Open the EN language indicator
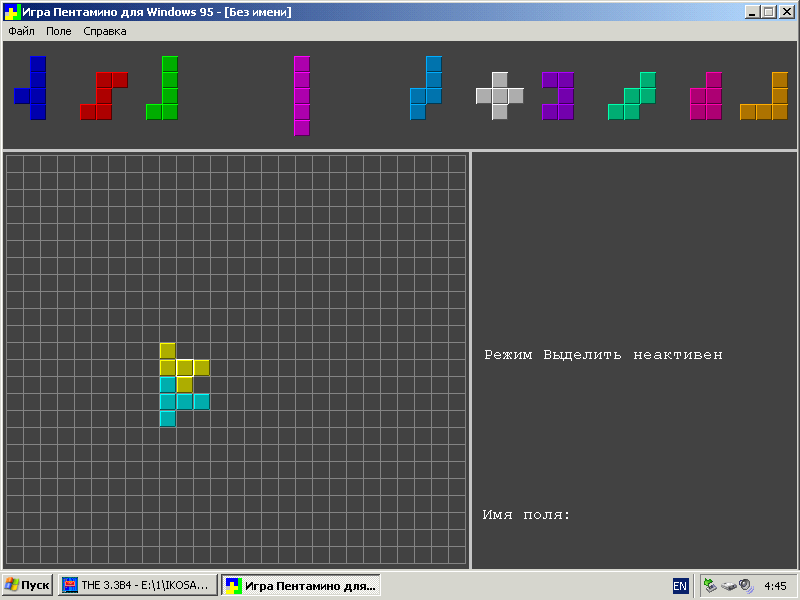This screenshot has width=800, height=600. click(680, 586)
